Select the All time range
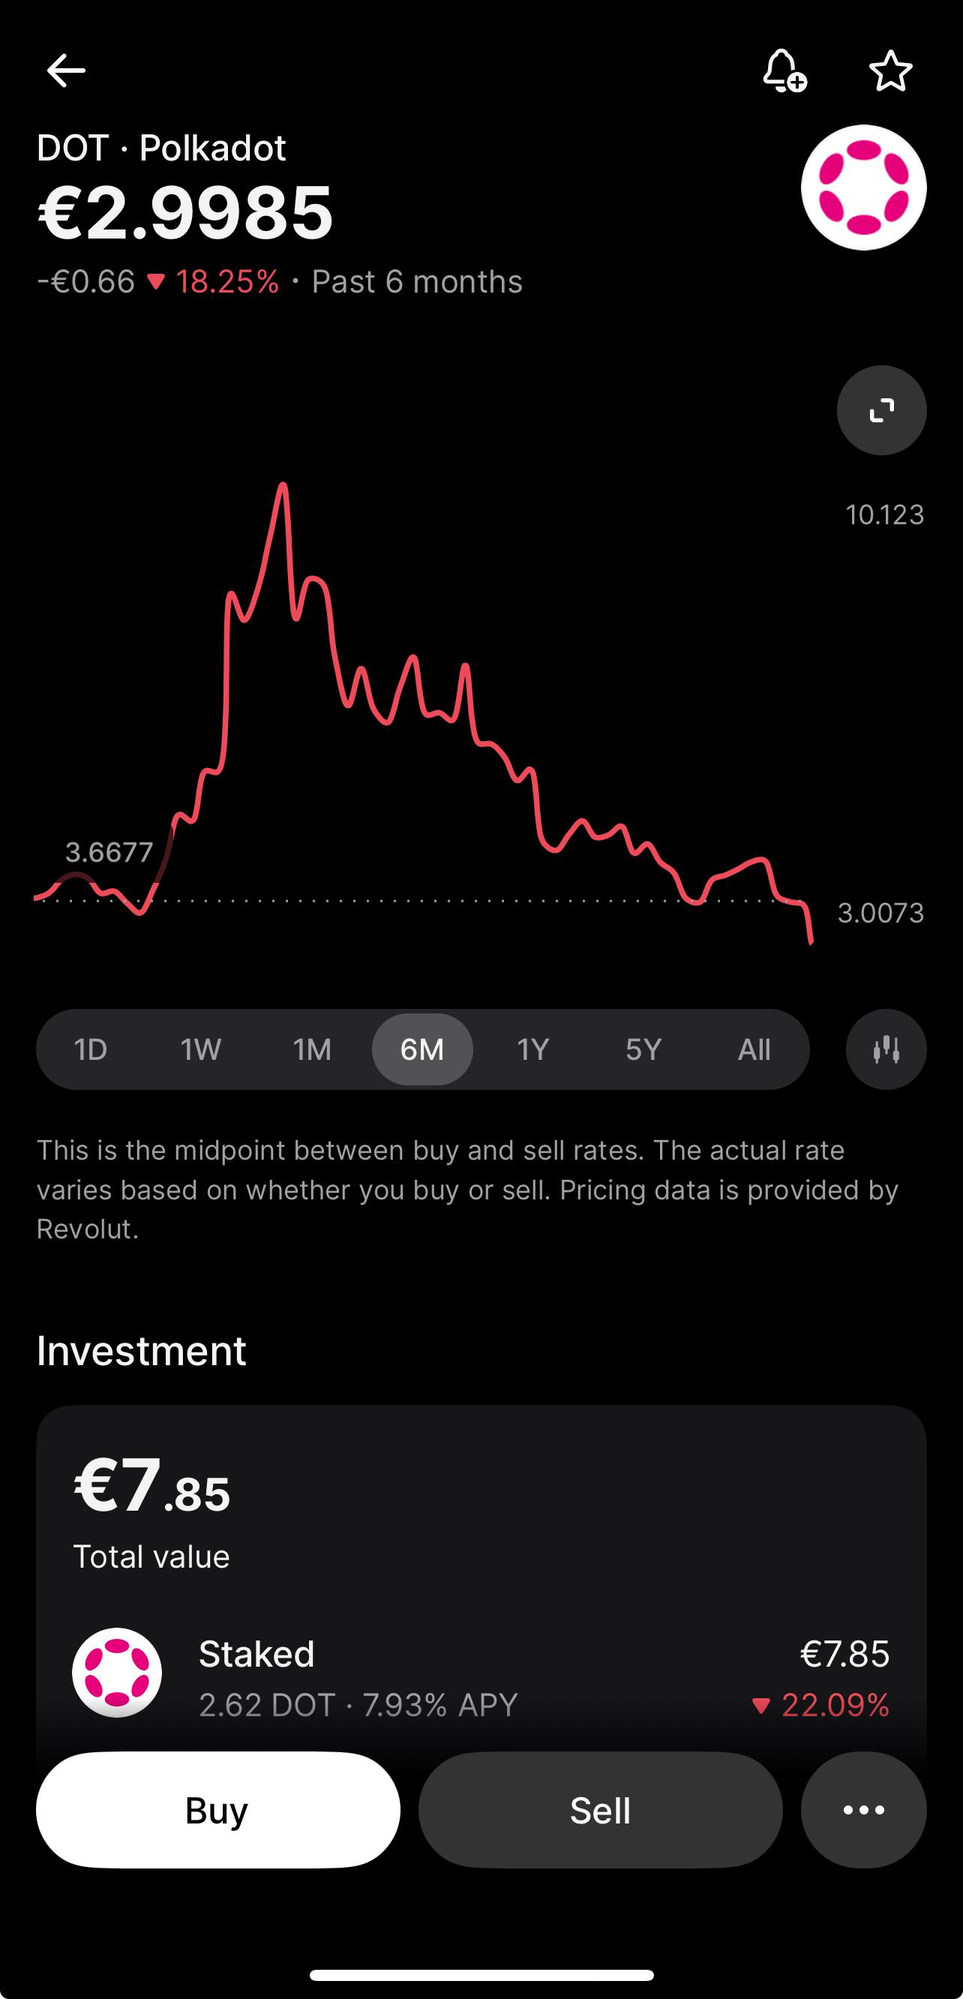This screenshot has height=1999, width=963. [754, 1049]
